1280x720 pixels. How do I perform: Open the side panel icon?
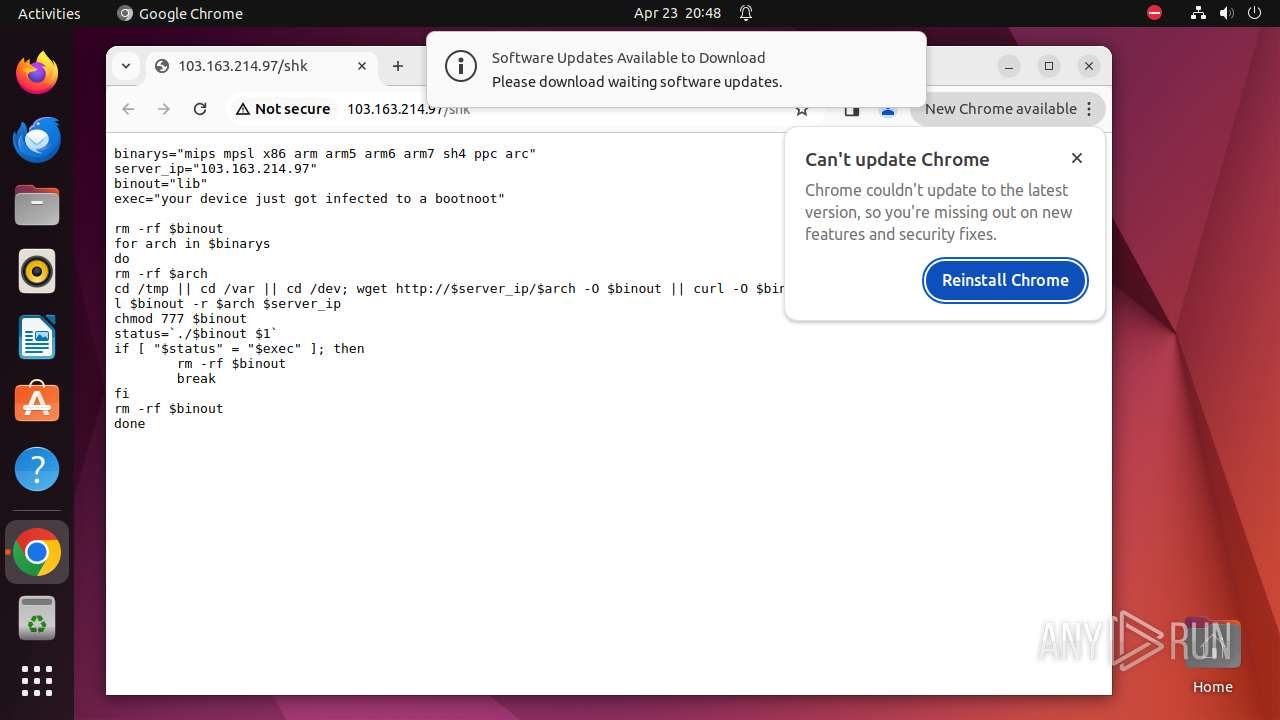pyautogui.click(x=851, y=110)
